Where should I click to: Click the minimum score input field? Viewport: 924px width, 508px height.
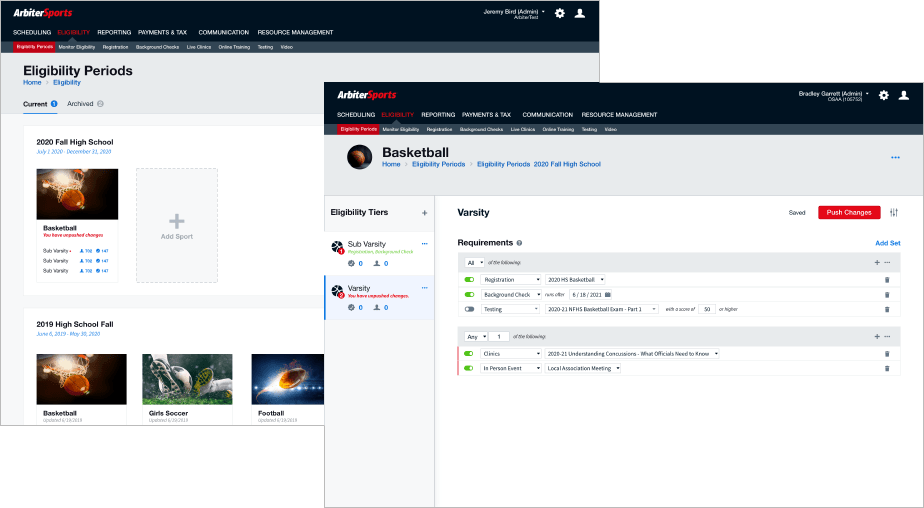[707, 309]
